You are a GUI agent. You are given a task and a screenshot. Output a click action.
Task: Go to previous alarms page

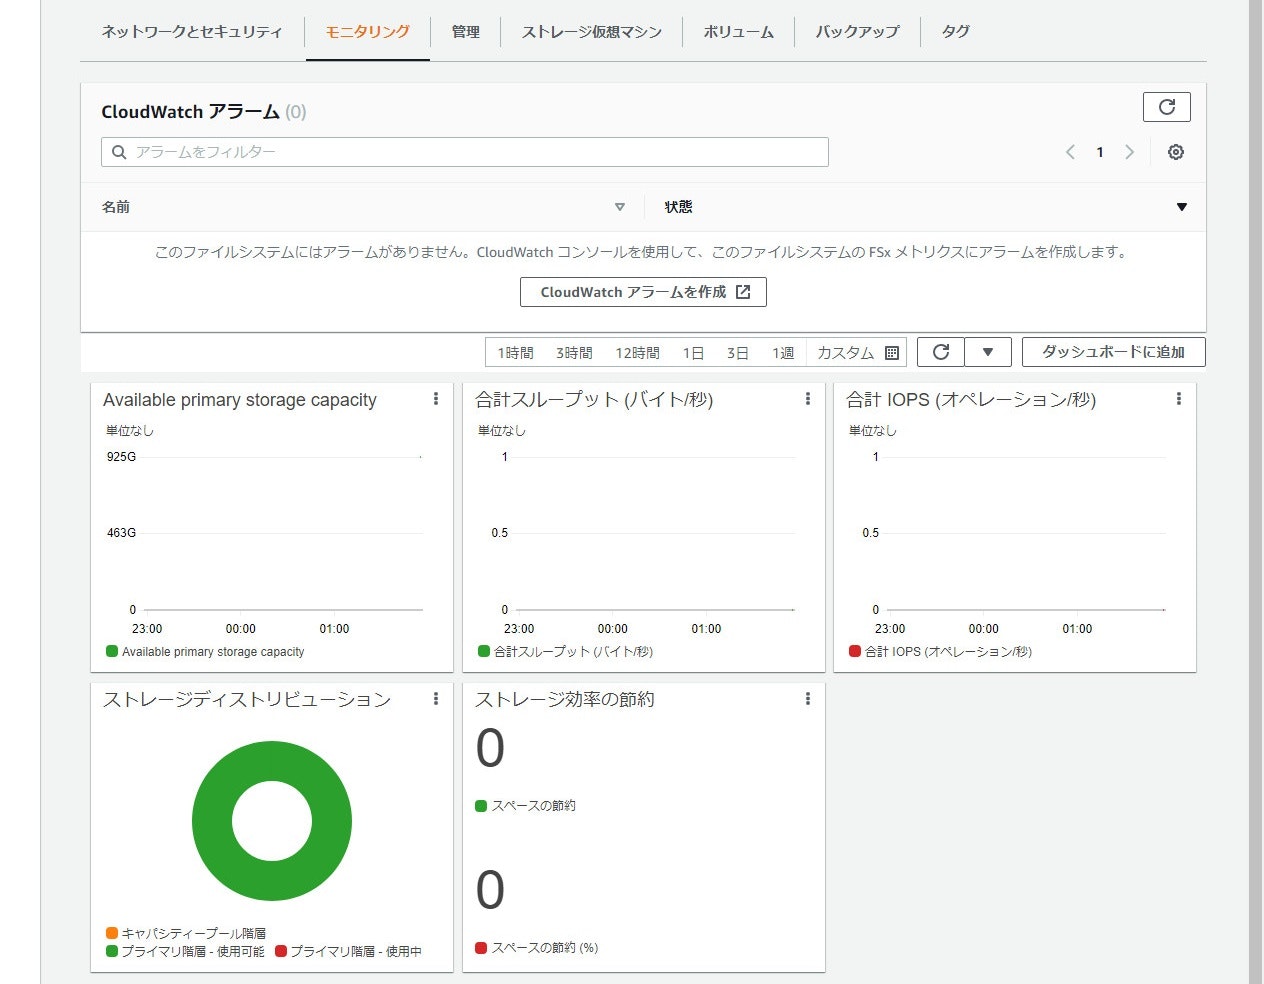tap(1070, 152)
